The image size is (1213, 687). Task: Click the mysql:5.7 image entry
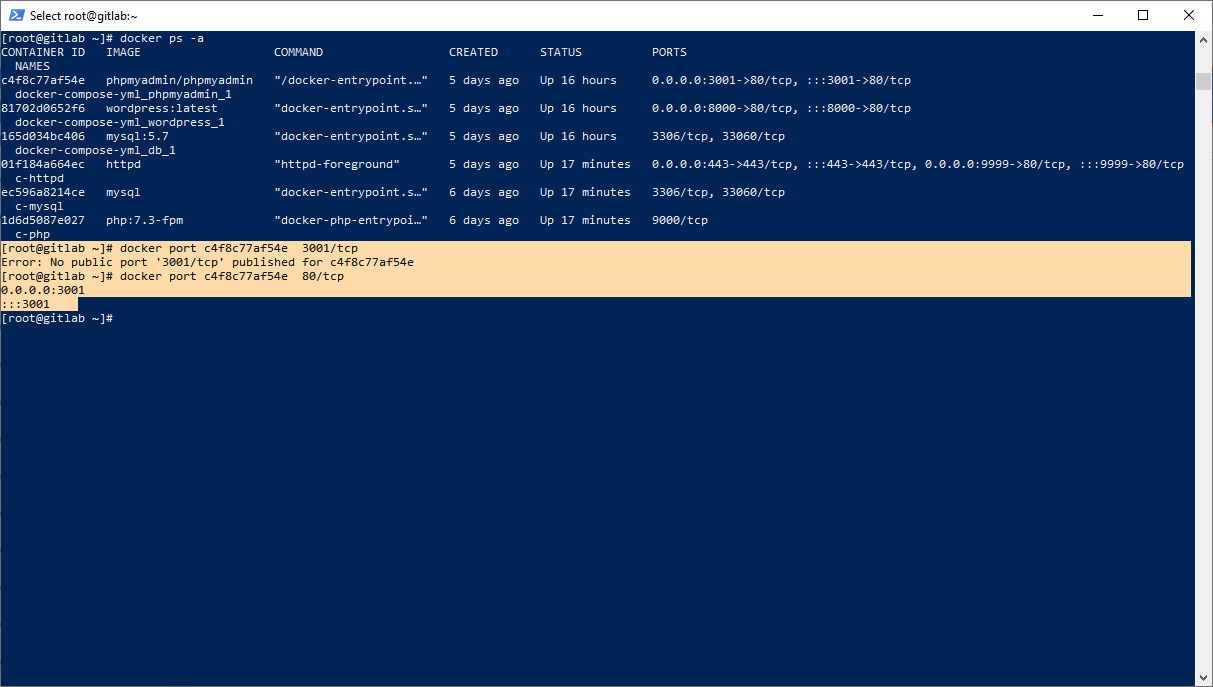pyautogui.click(x=137, y=136)
